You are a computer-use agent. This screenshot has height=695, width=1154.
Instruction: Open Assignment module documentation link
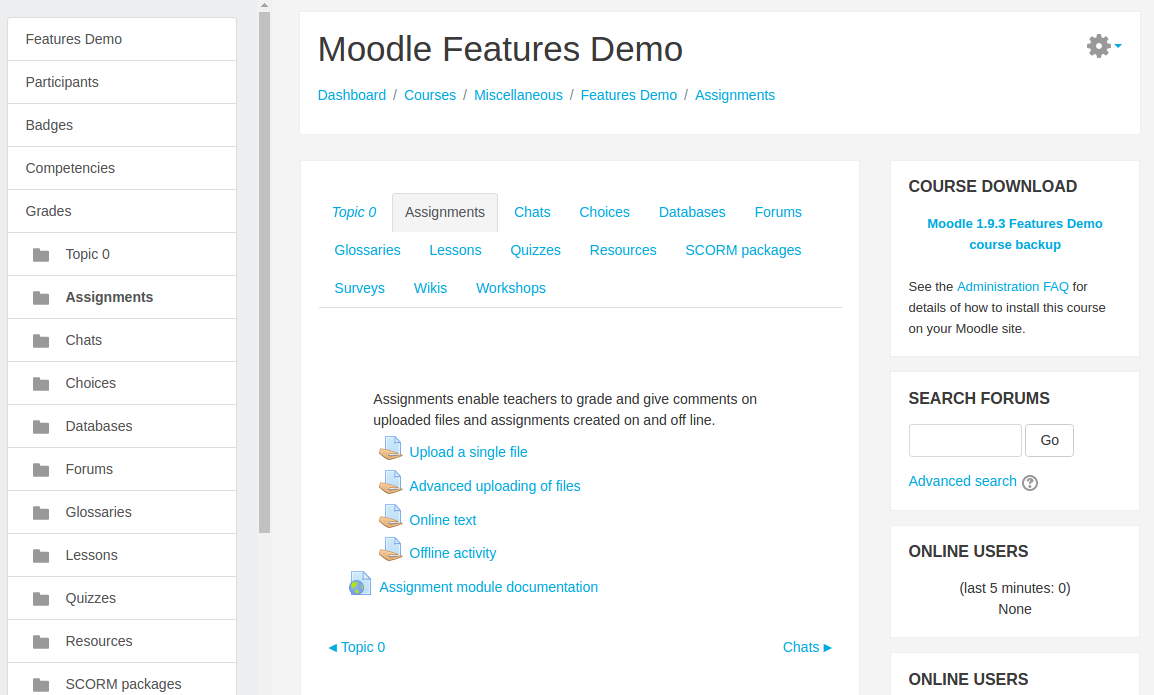coord(488,587)
